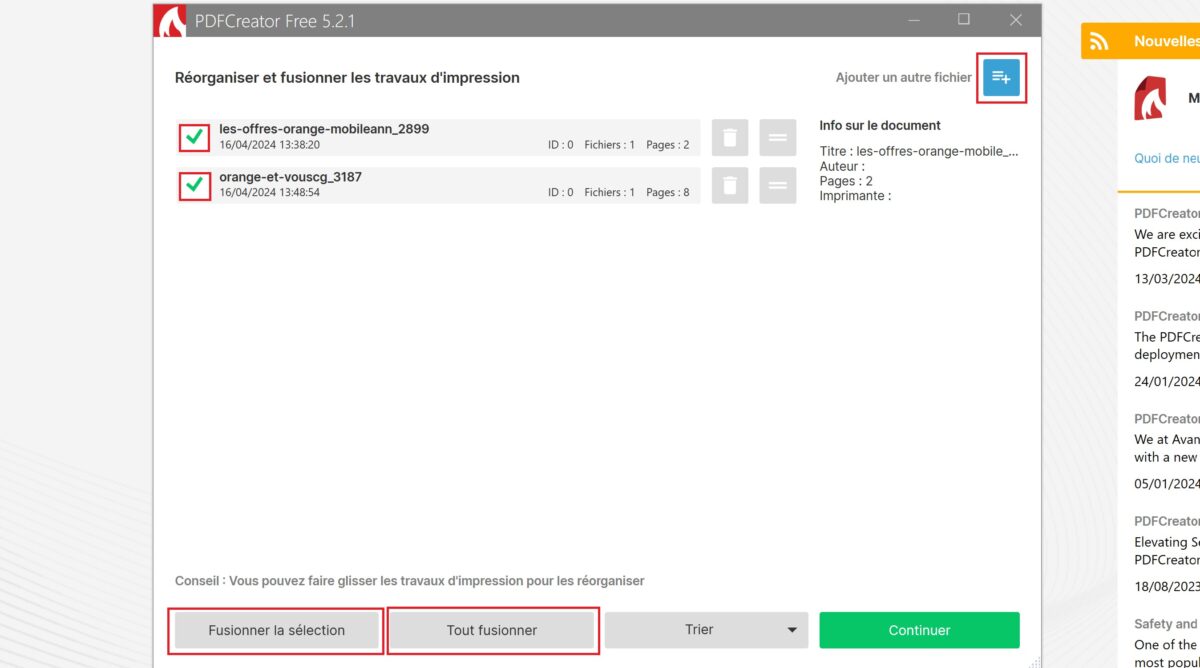Click the Imprimante field in document info

click(x=855, y=196)
